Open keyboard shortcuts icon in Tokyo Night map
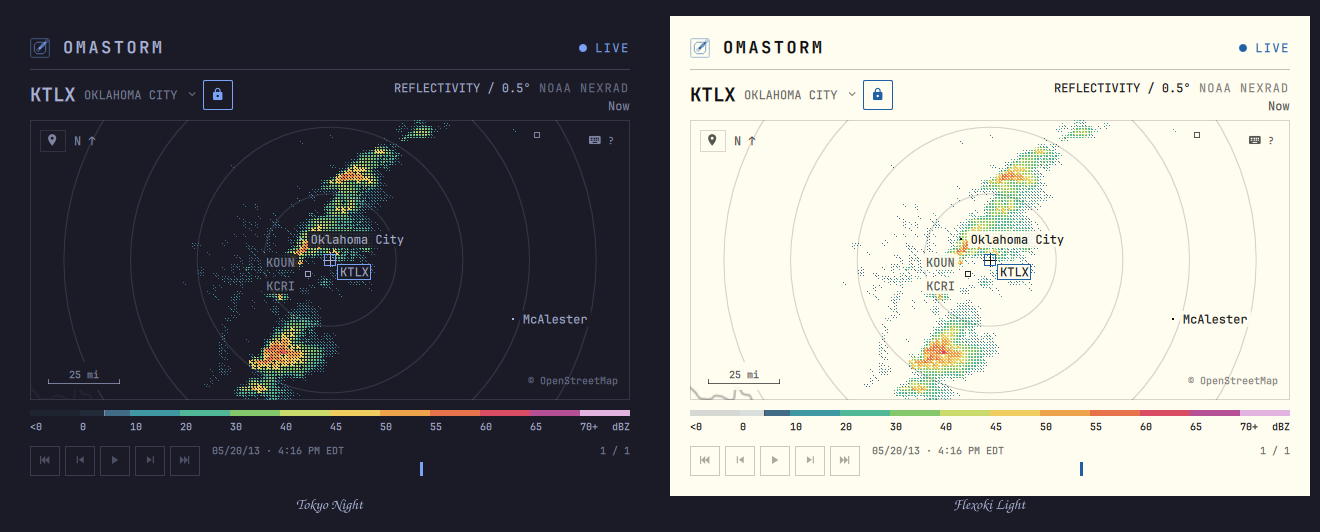Image resolution: width=1320 pixels, height=532 pixels. (595, 141)
